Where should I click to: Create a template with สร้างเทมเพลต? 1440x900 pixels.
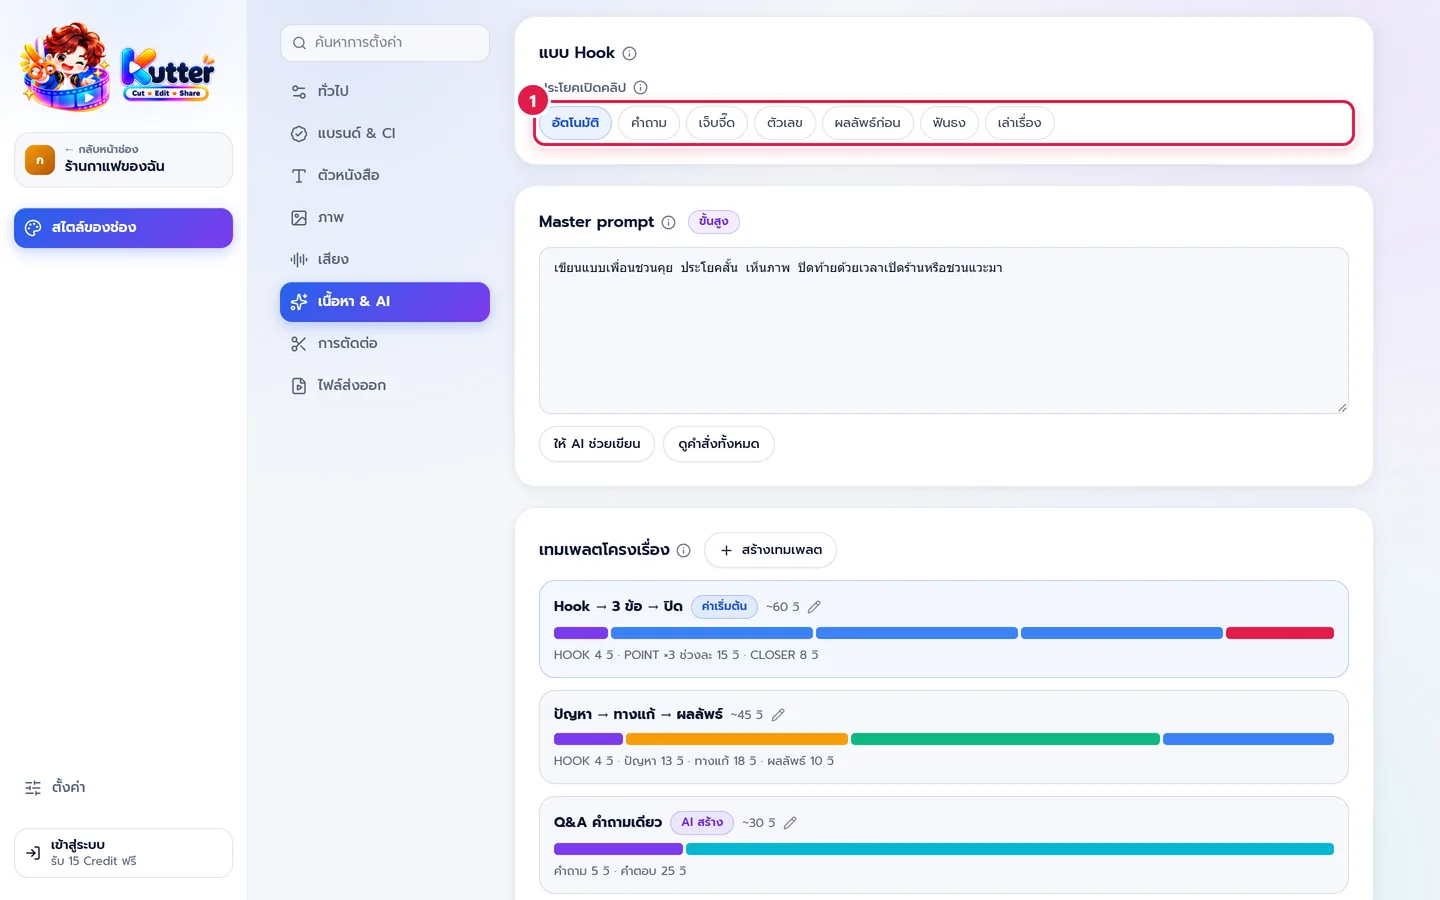[x=771, y=550]
